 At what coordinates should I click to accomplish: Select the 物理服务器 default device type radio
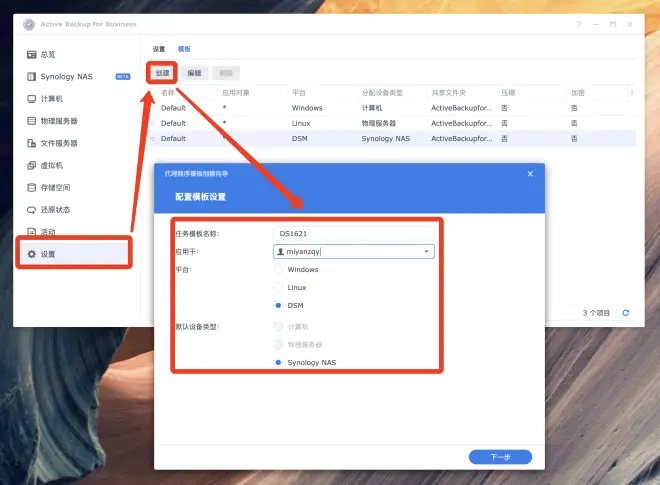278,344
